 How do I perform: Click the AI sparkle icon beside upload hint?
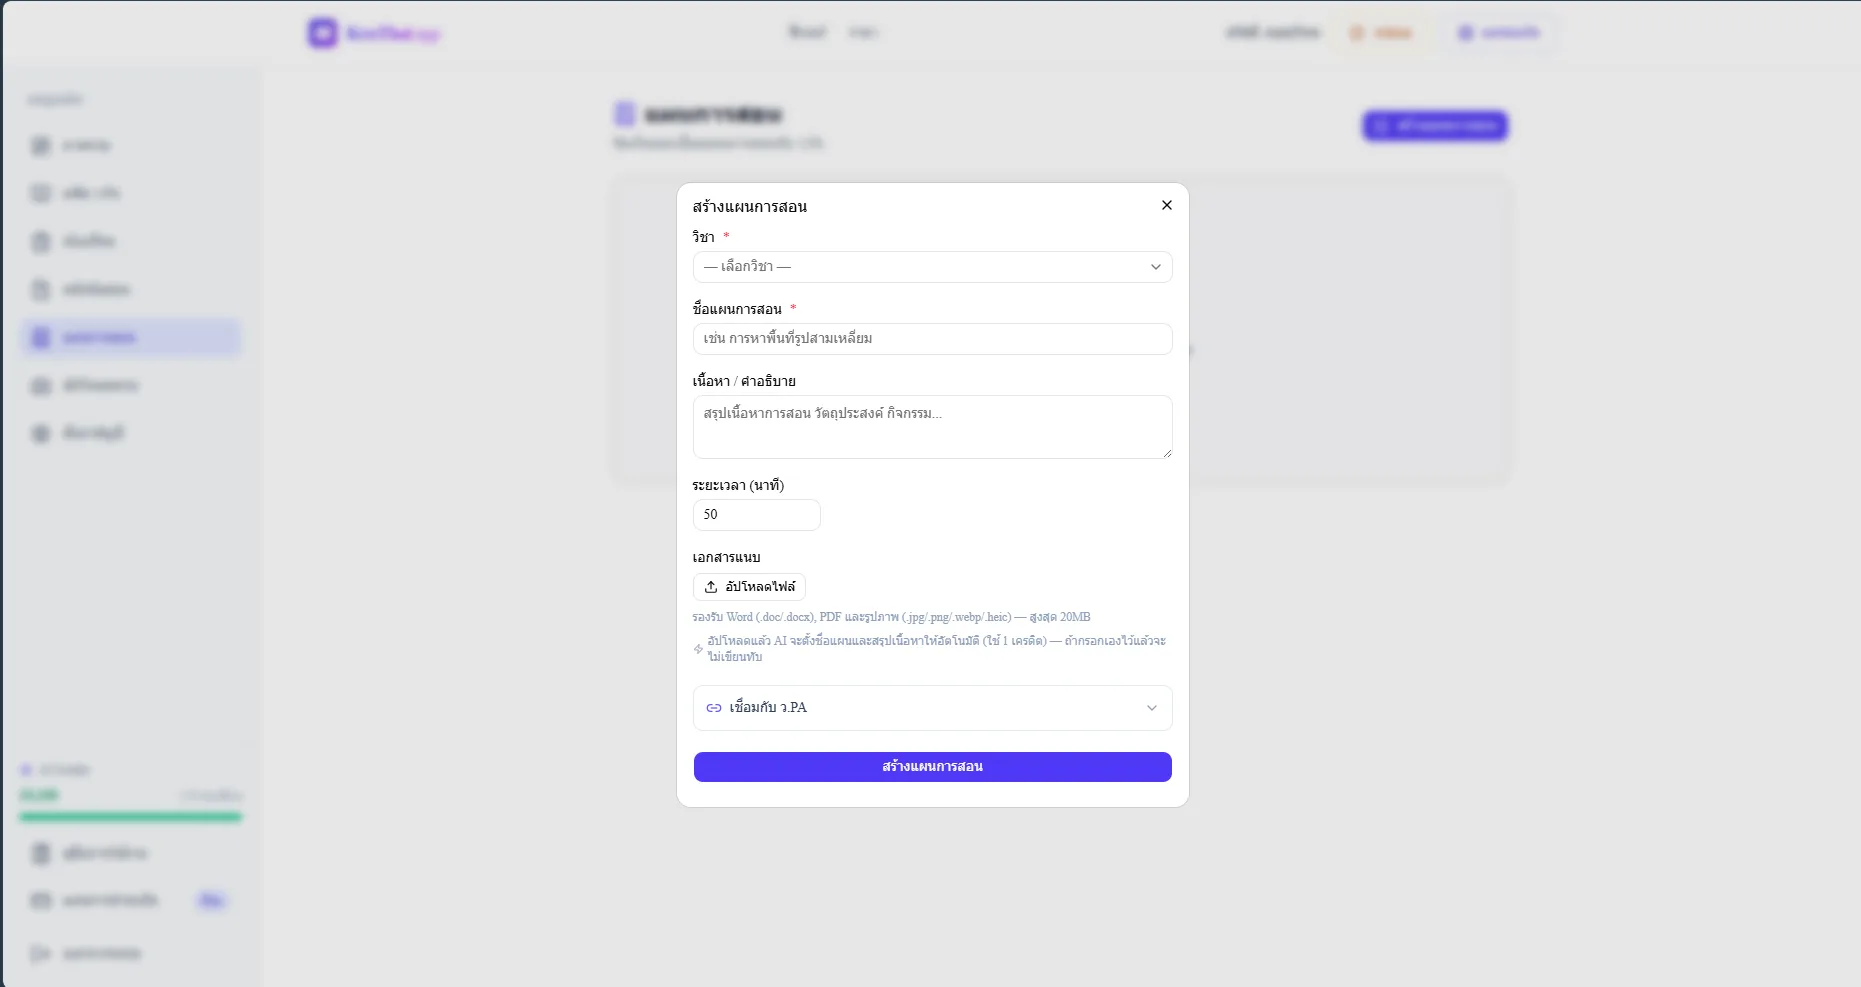(698, 649)
